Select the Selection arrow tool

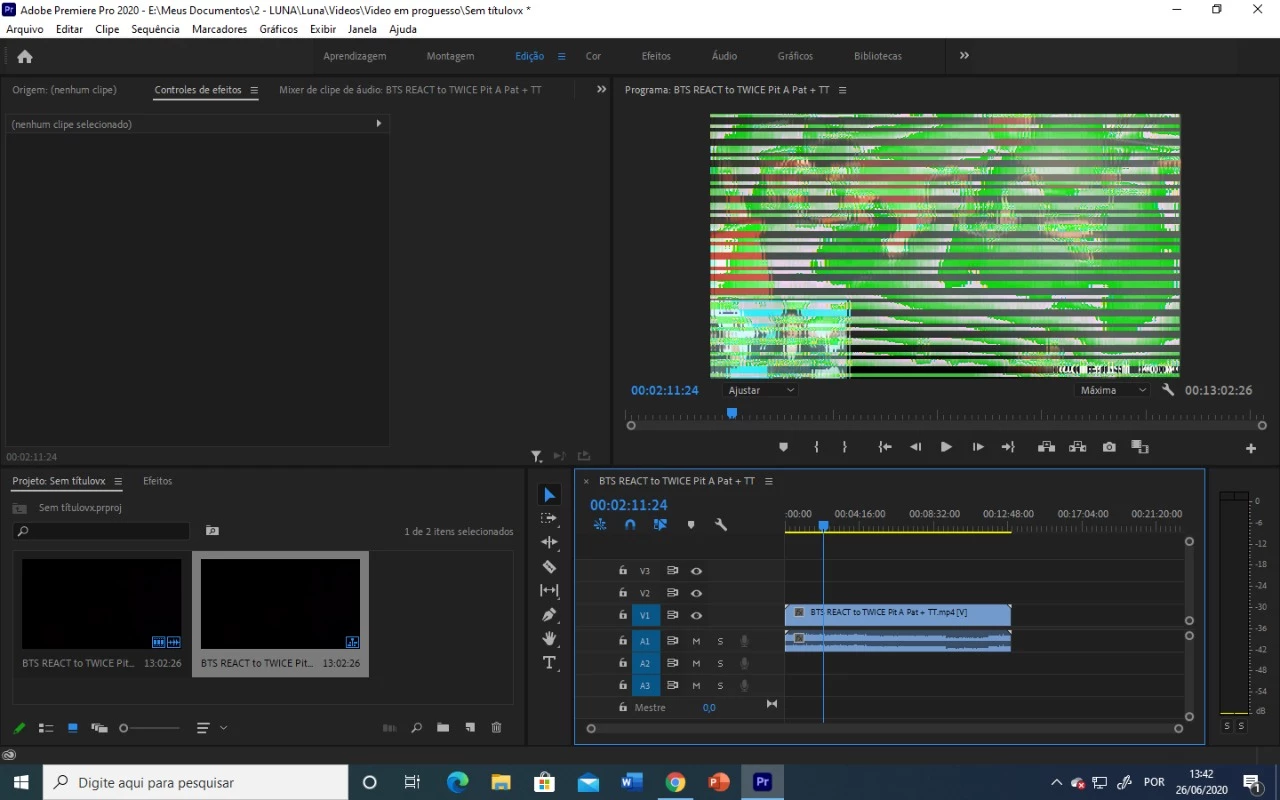coord(549,495)
